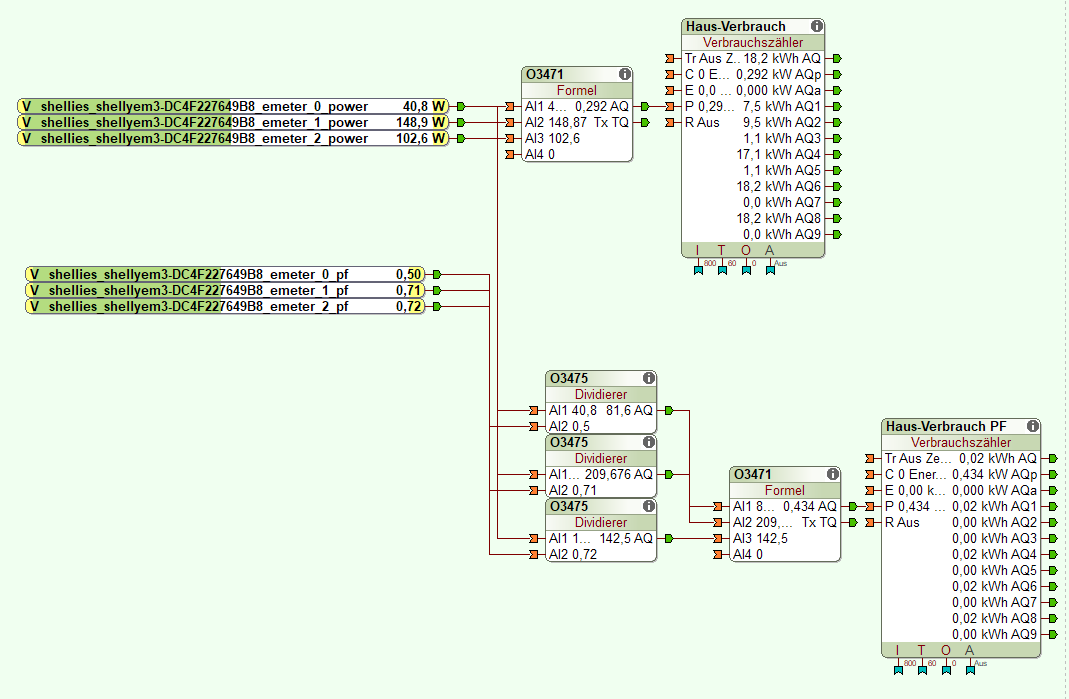Click Verbrauchszähler label in Haus-Verbrauch PF block
Viewport: 1069px width, 699px height.
pyautogui.click(x=961, y=442)
